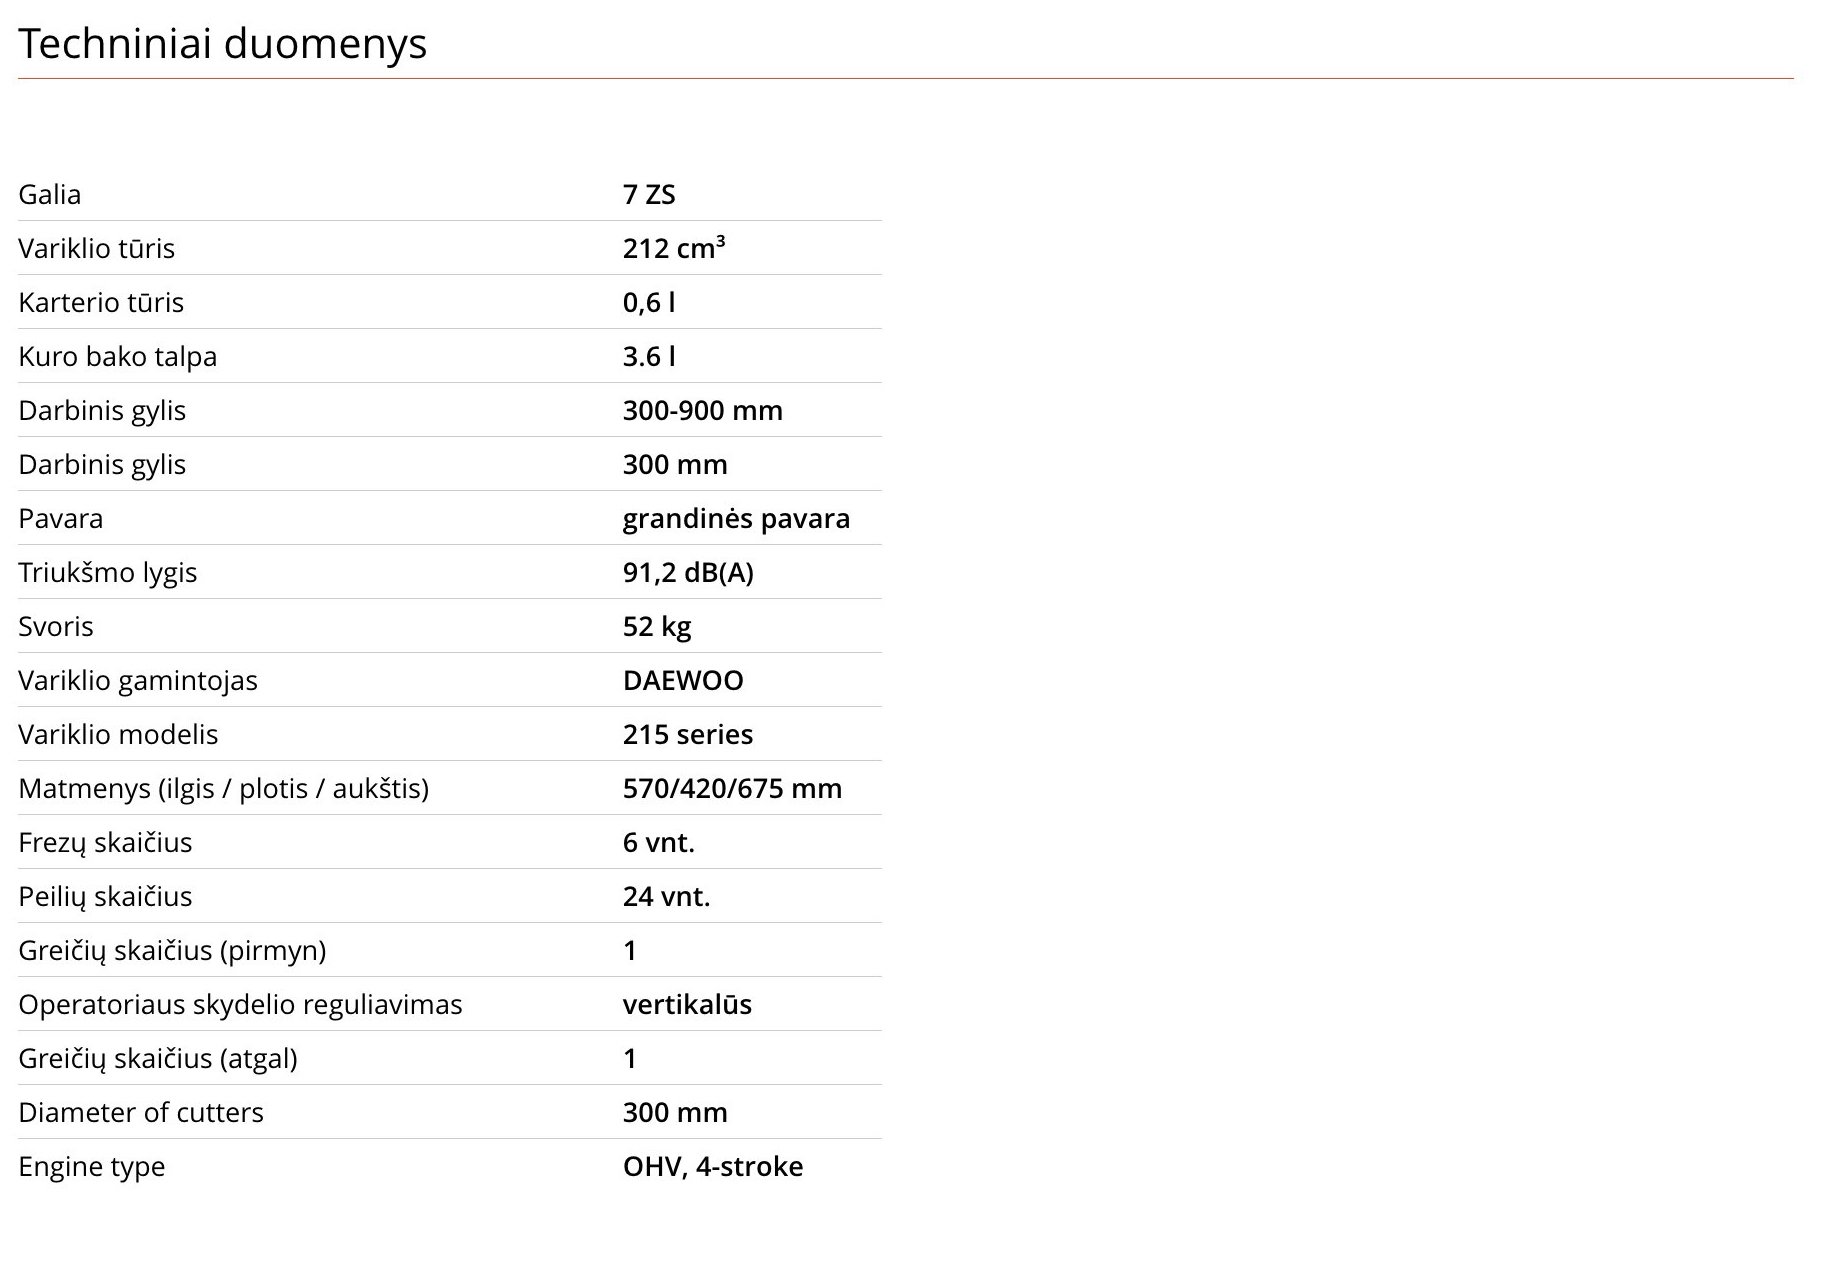
Task: Select the 300-900 mm value
Action: (x=703, y=410)
